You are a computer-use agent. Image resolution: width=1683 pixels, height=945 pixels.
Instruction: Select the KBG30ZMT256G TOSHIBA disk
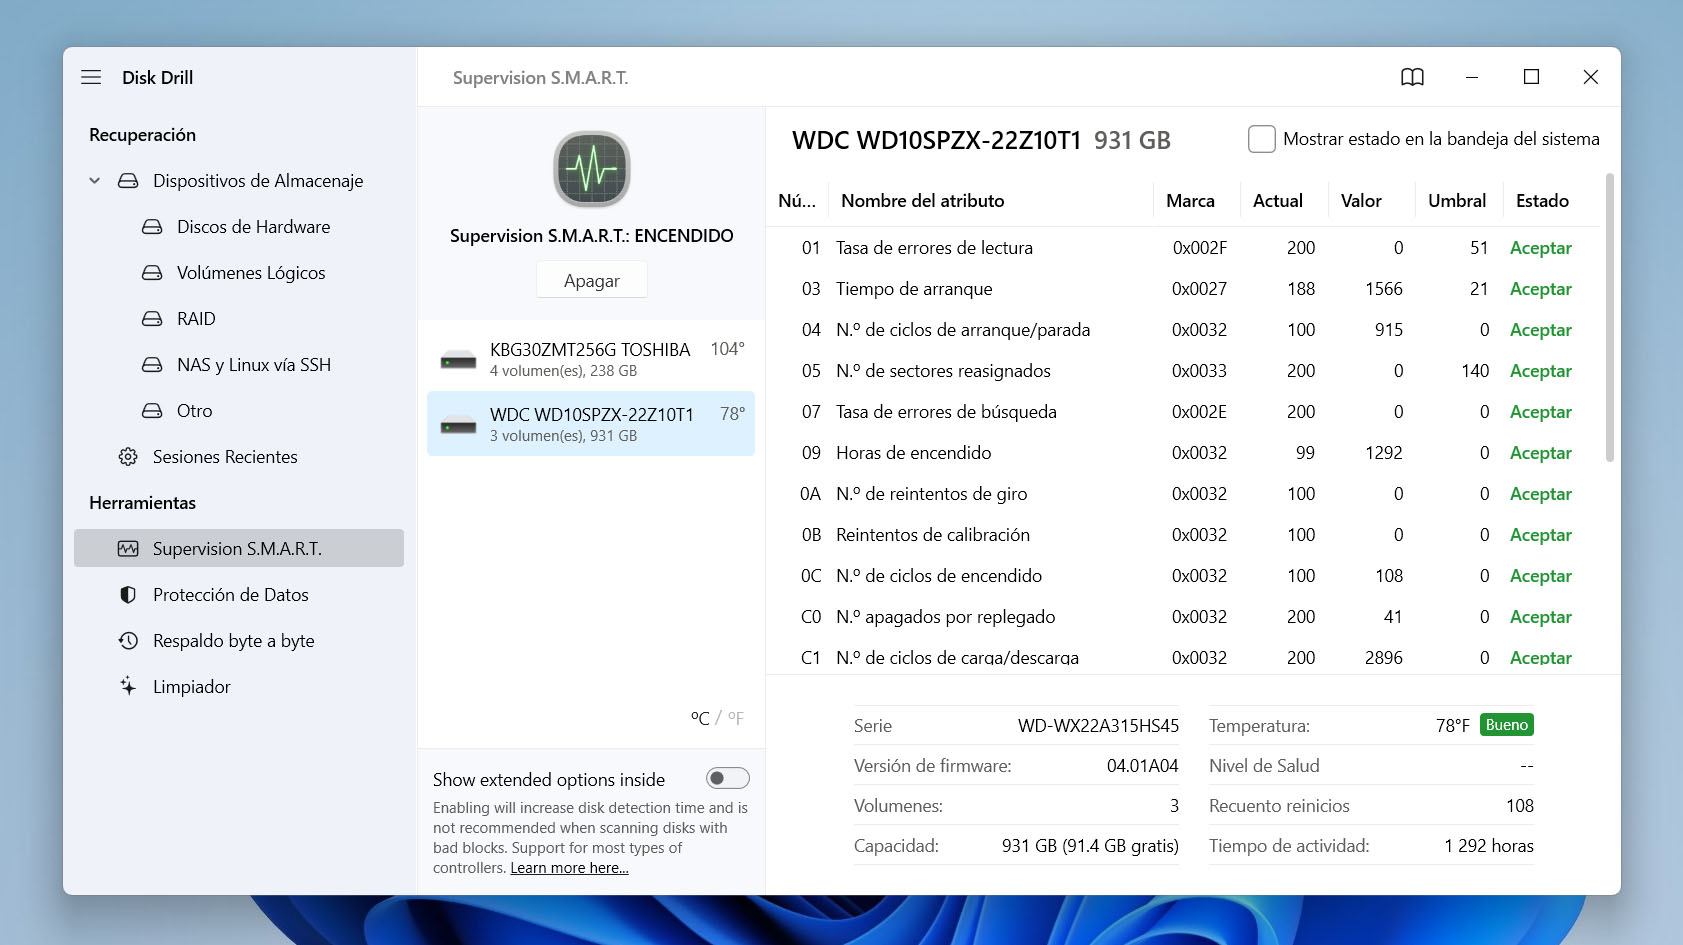point(591,358)
